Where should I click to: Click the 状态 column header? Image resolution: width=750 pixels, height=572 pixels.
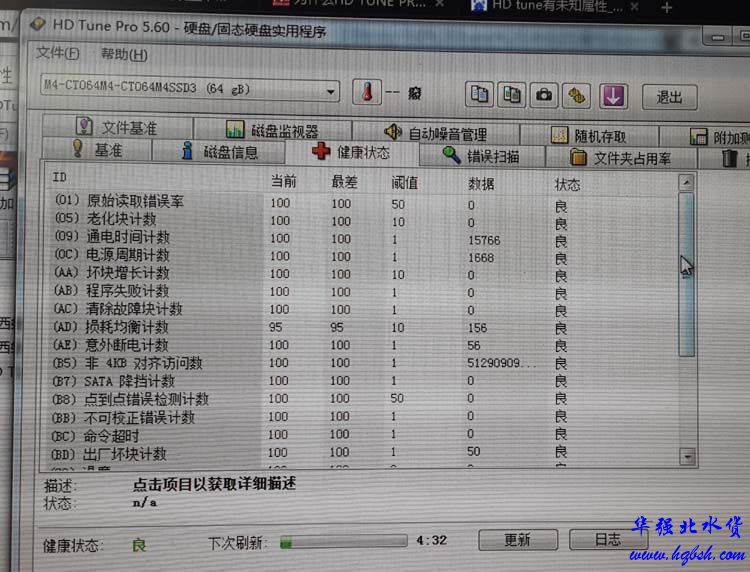point(567,185)
